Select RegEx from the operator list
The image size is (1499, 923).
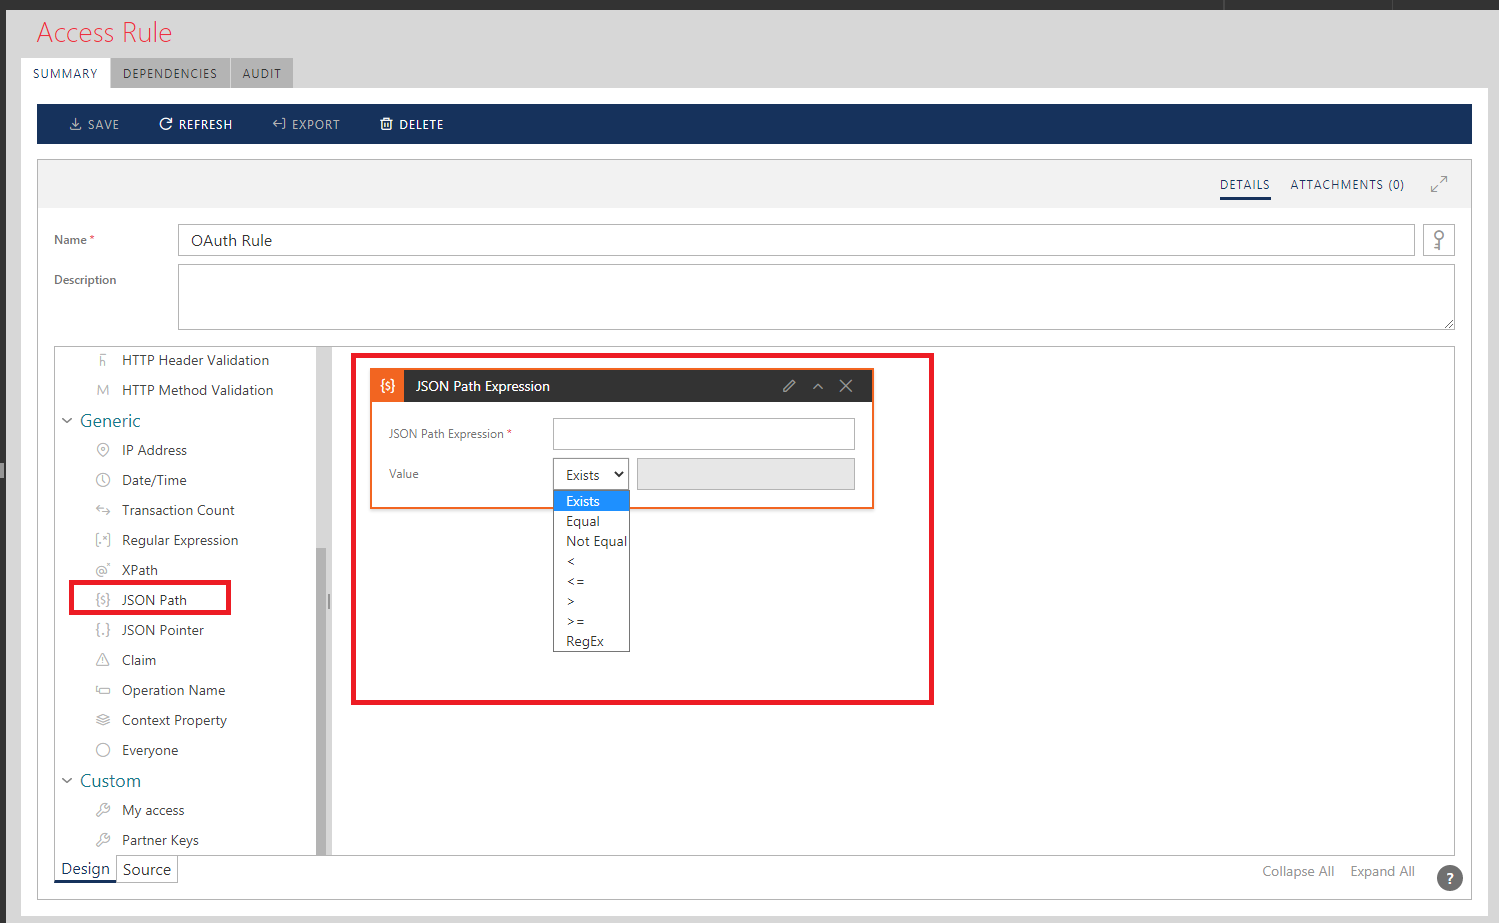pos(585,641)
